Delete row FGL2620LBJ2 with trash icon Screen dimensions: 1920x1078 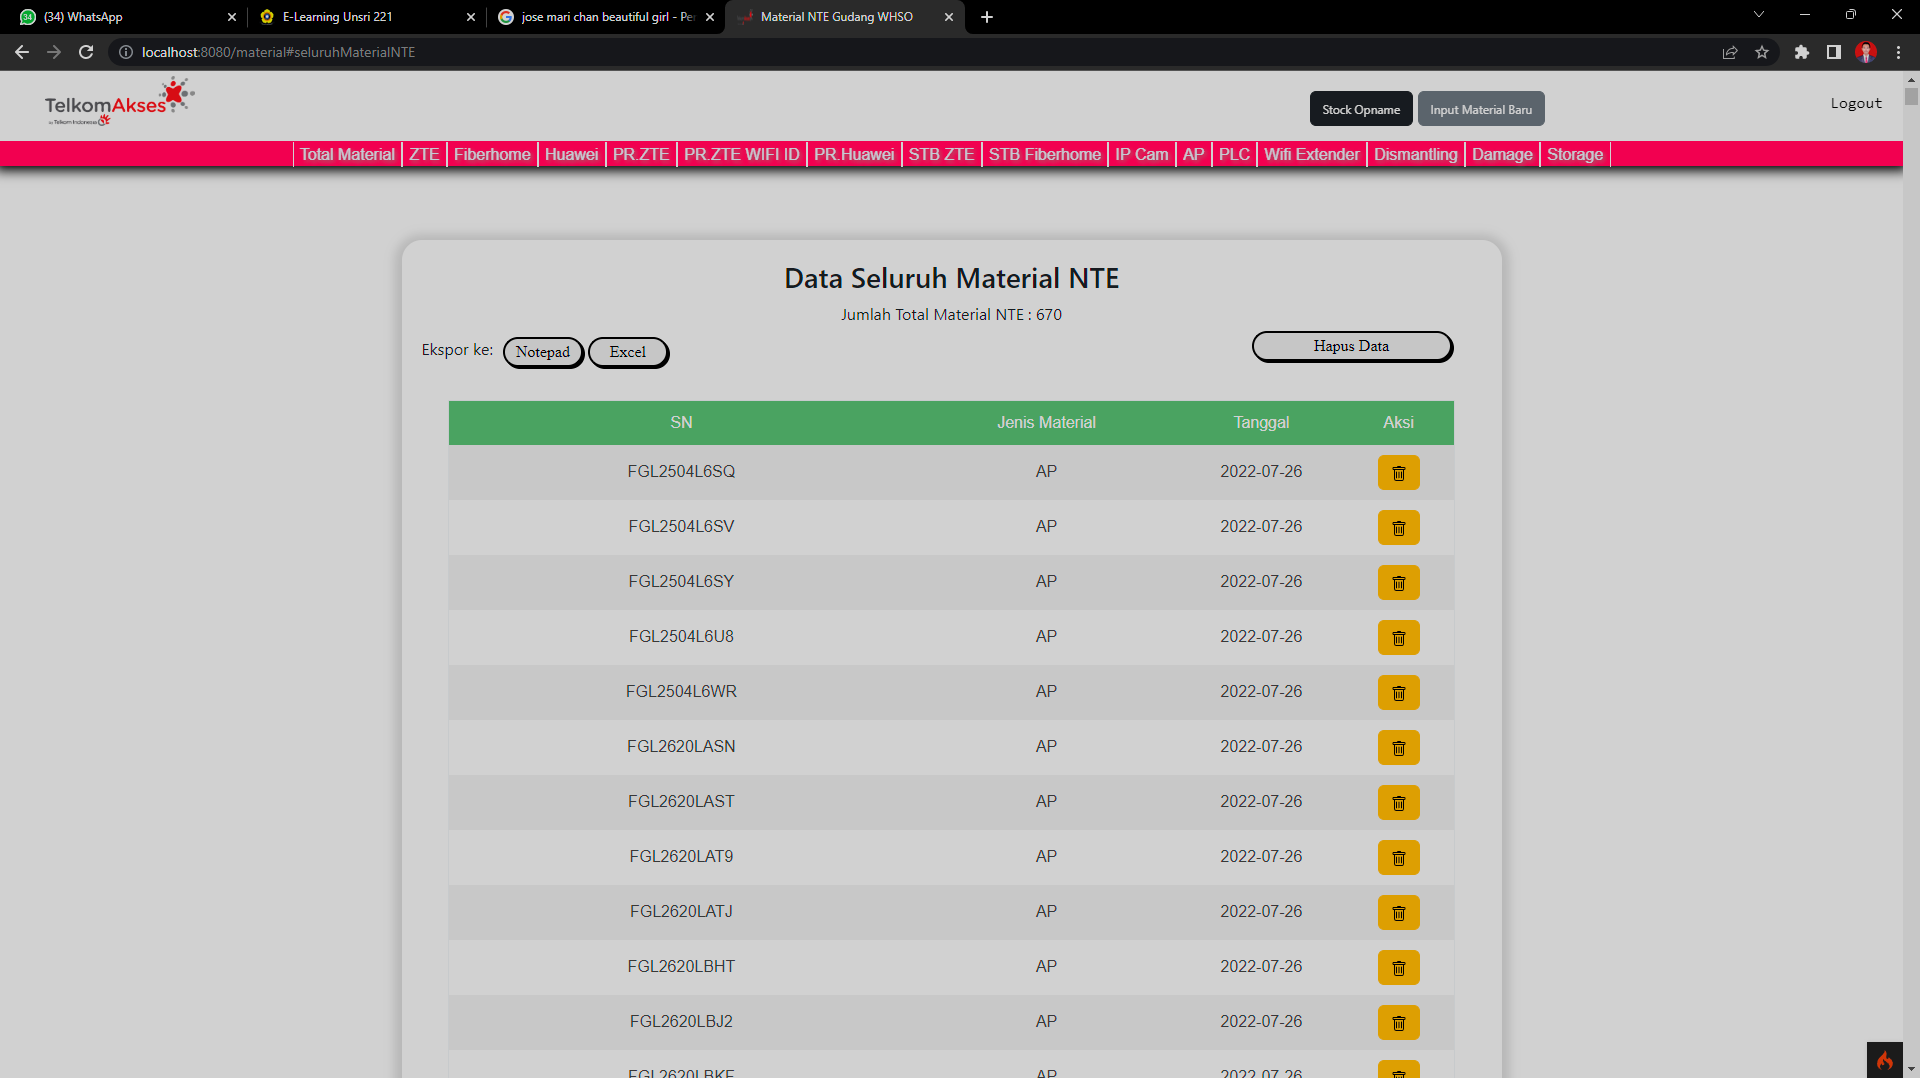[x=1398, y=1023]
